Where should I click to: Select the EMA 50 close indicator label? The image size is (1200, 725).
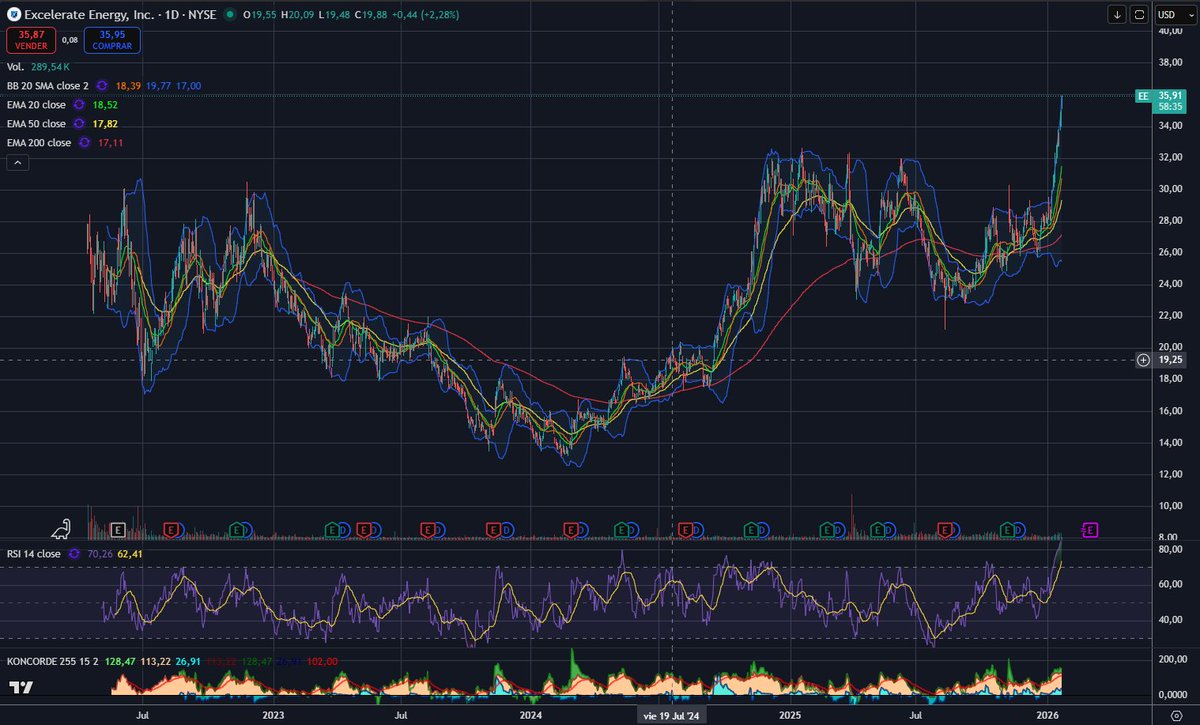tap(36, 124)
